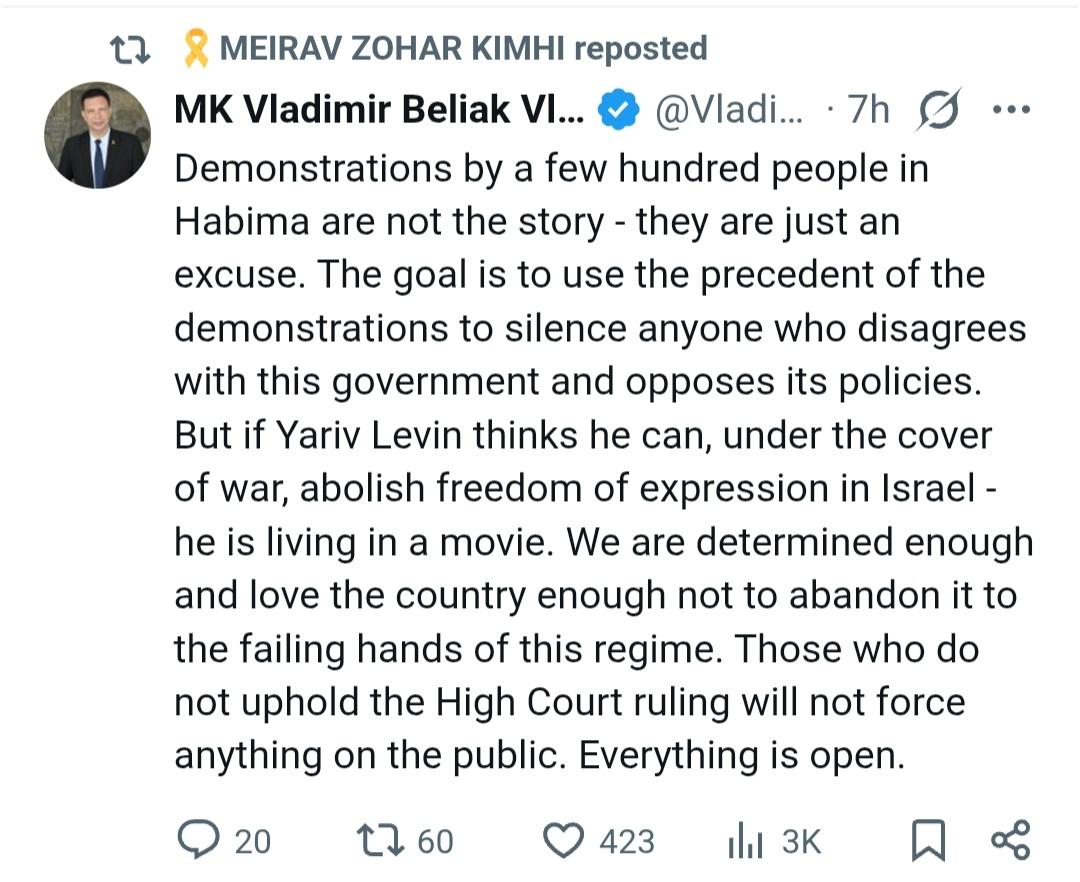Open MEIRAV ZOHAR KIMHI reposted link
Viewport: 1080px width, 882px height.
(462, 48)
